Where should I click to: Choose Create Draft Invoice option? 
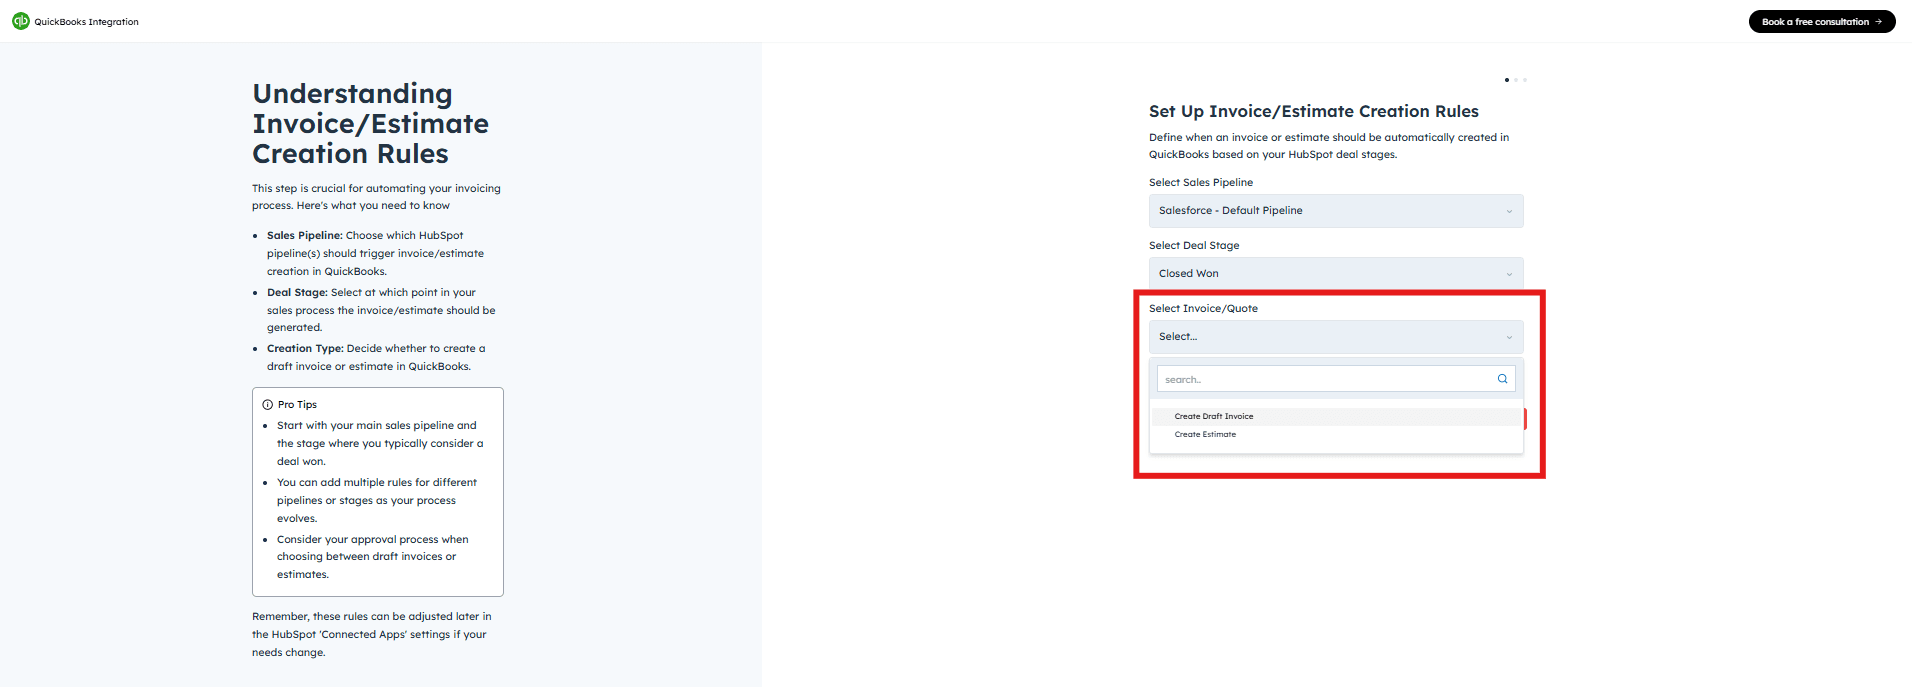(1336, 416)
